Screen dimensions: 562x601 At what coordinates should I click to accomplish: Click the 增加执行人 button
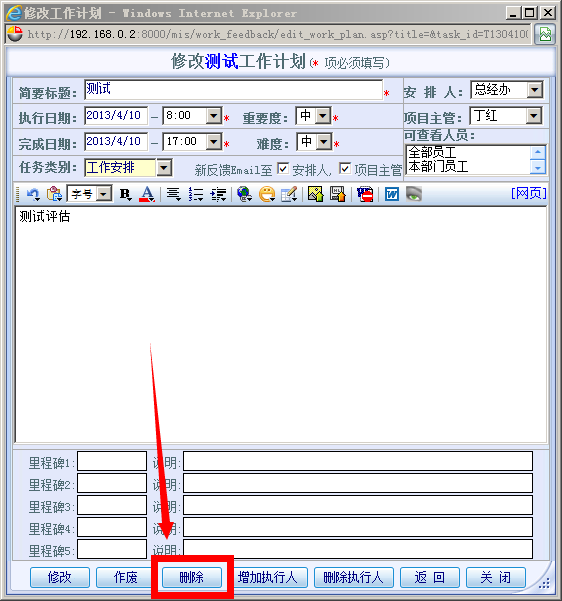click(x=268, y=577)
